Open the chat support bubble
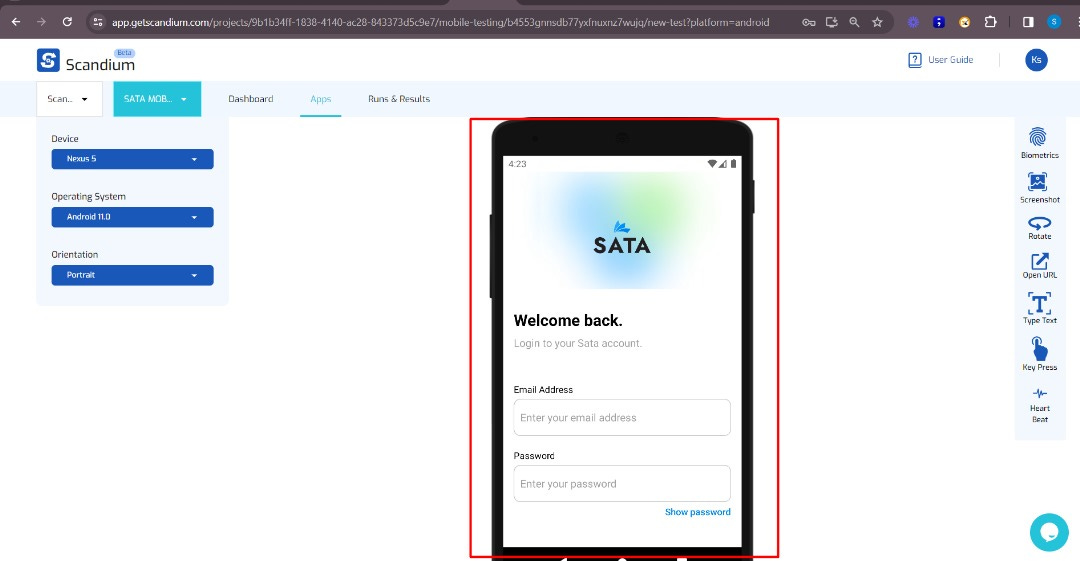 pos(1048,532)
